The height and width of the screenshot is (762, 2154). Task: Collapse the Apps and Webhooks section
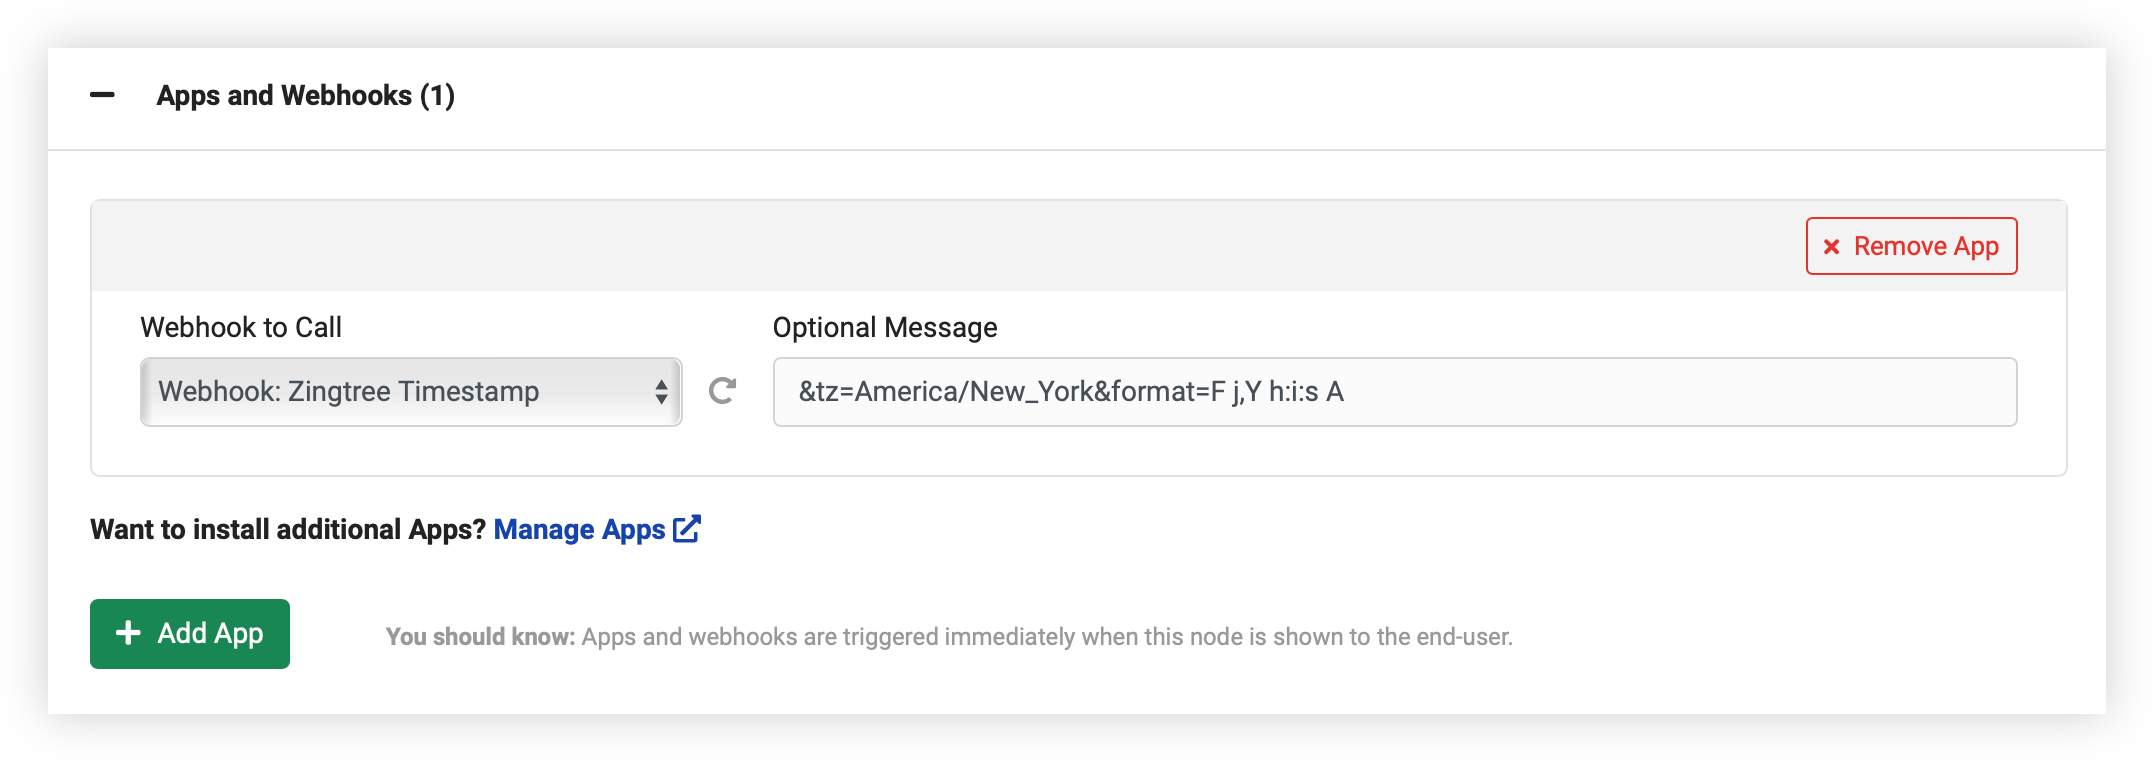[x=102, y=96]
